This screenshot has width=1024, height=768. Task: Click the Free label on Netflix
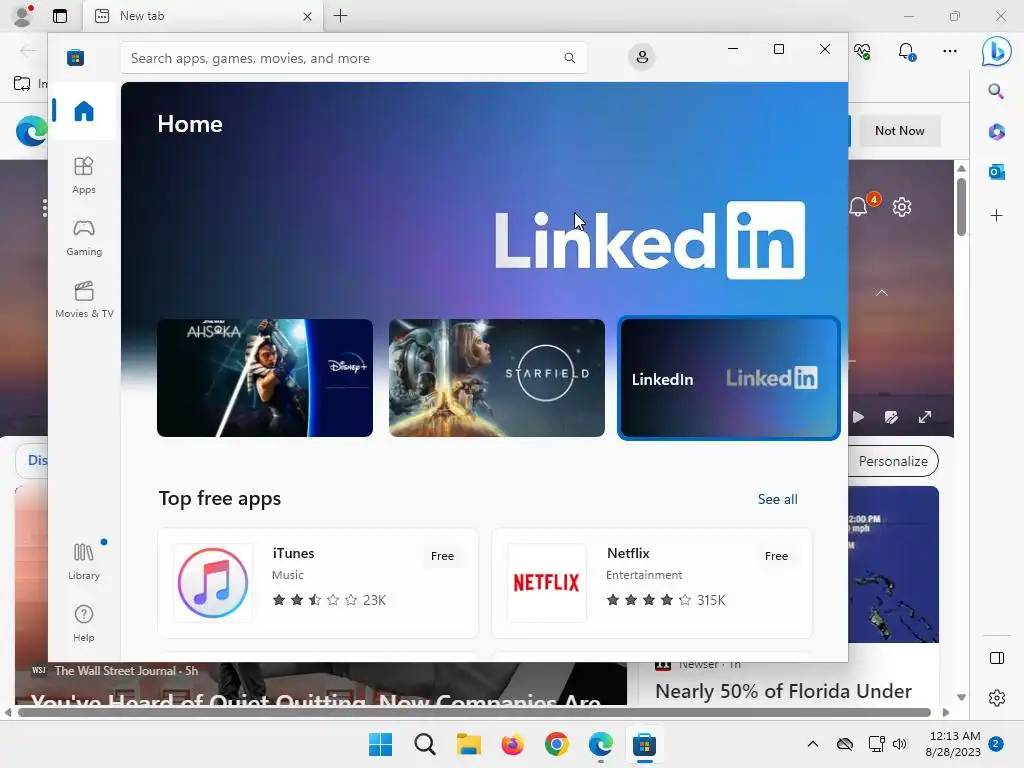pos(776,556)
